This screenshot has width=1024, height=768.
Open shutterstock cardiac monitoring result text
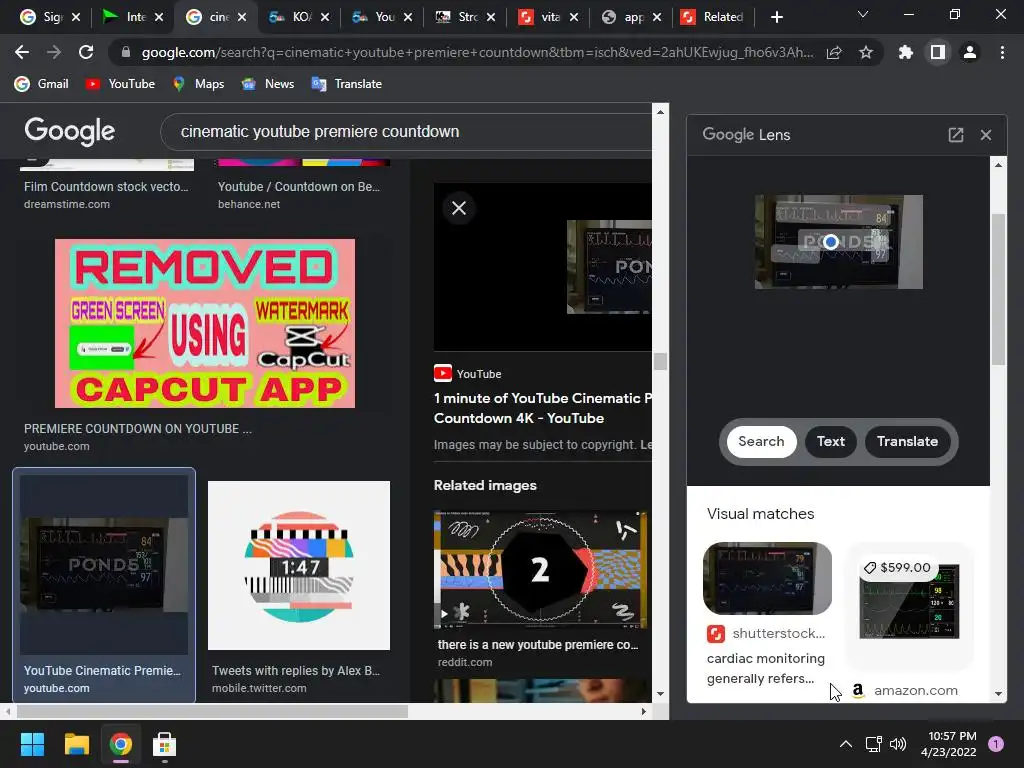pos(765,668)
